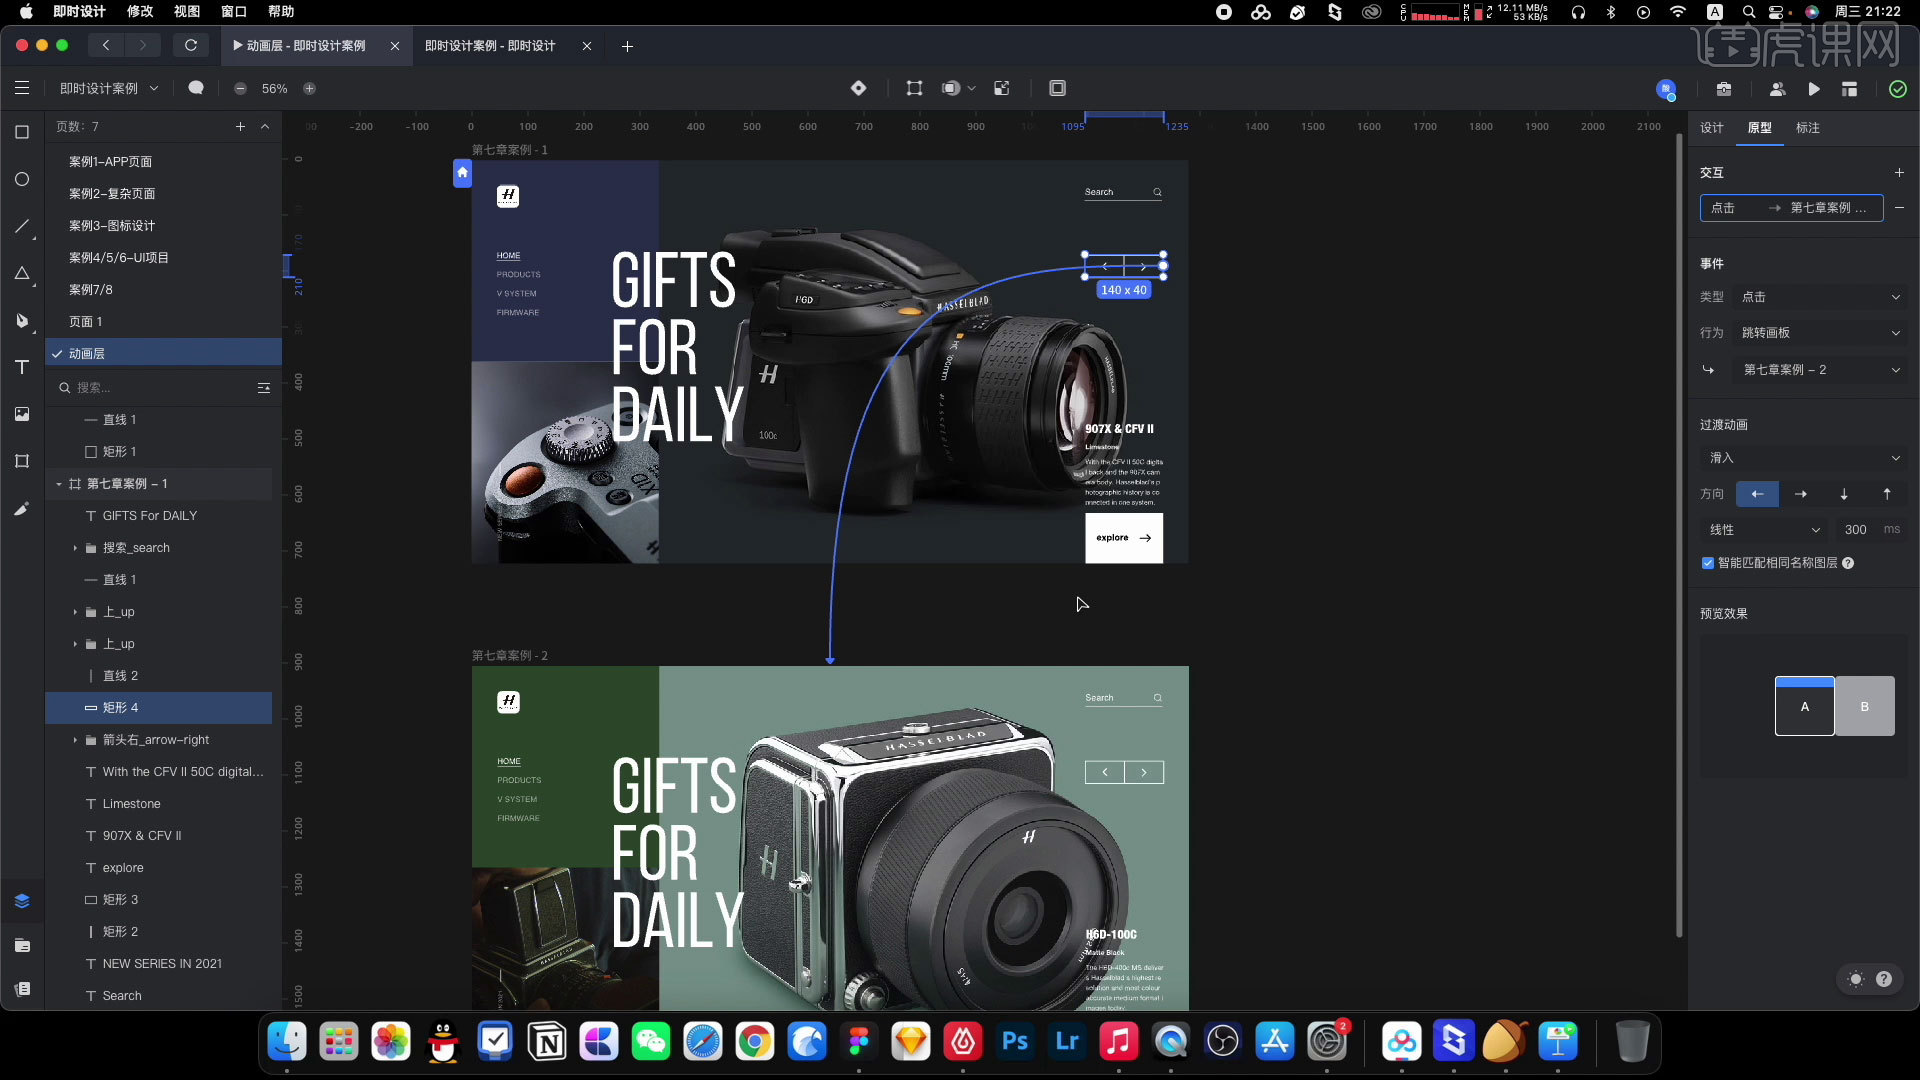Select the 点击 interaction entry

click(1791, 208)
